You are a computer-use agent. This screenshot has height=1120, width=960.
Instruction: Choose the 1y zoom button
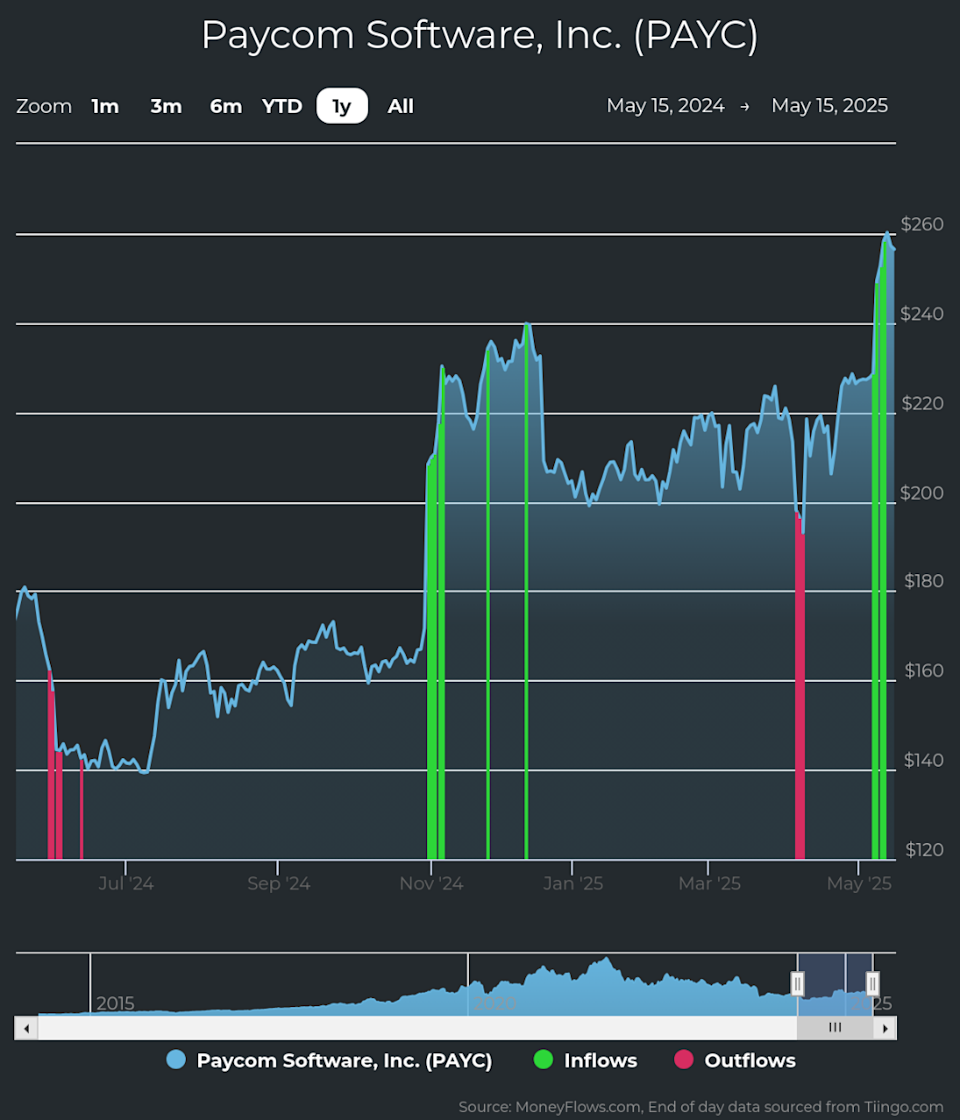pos(342,106)
